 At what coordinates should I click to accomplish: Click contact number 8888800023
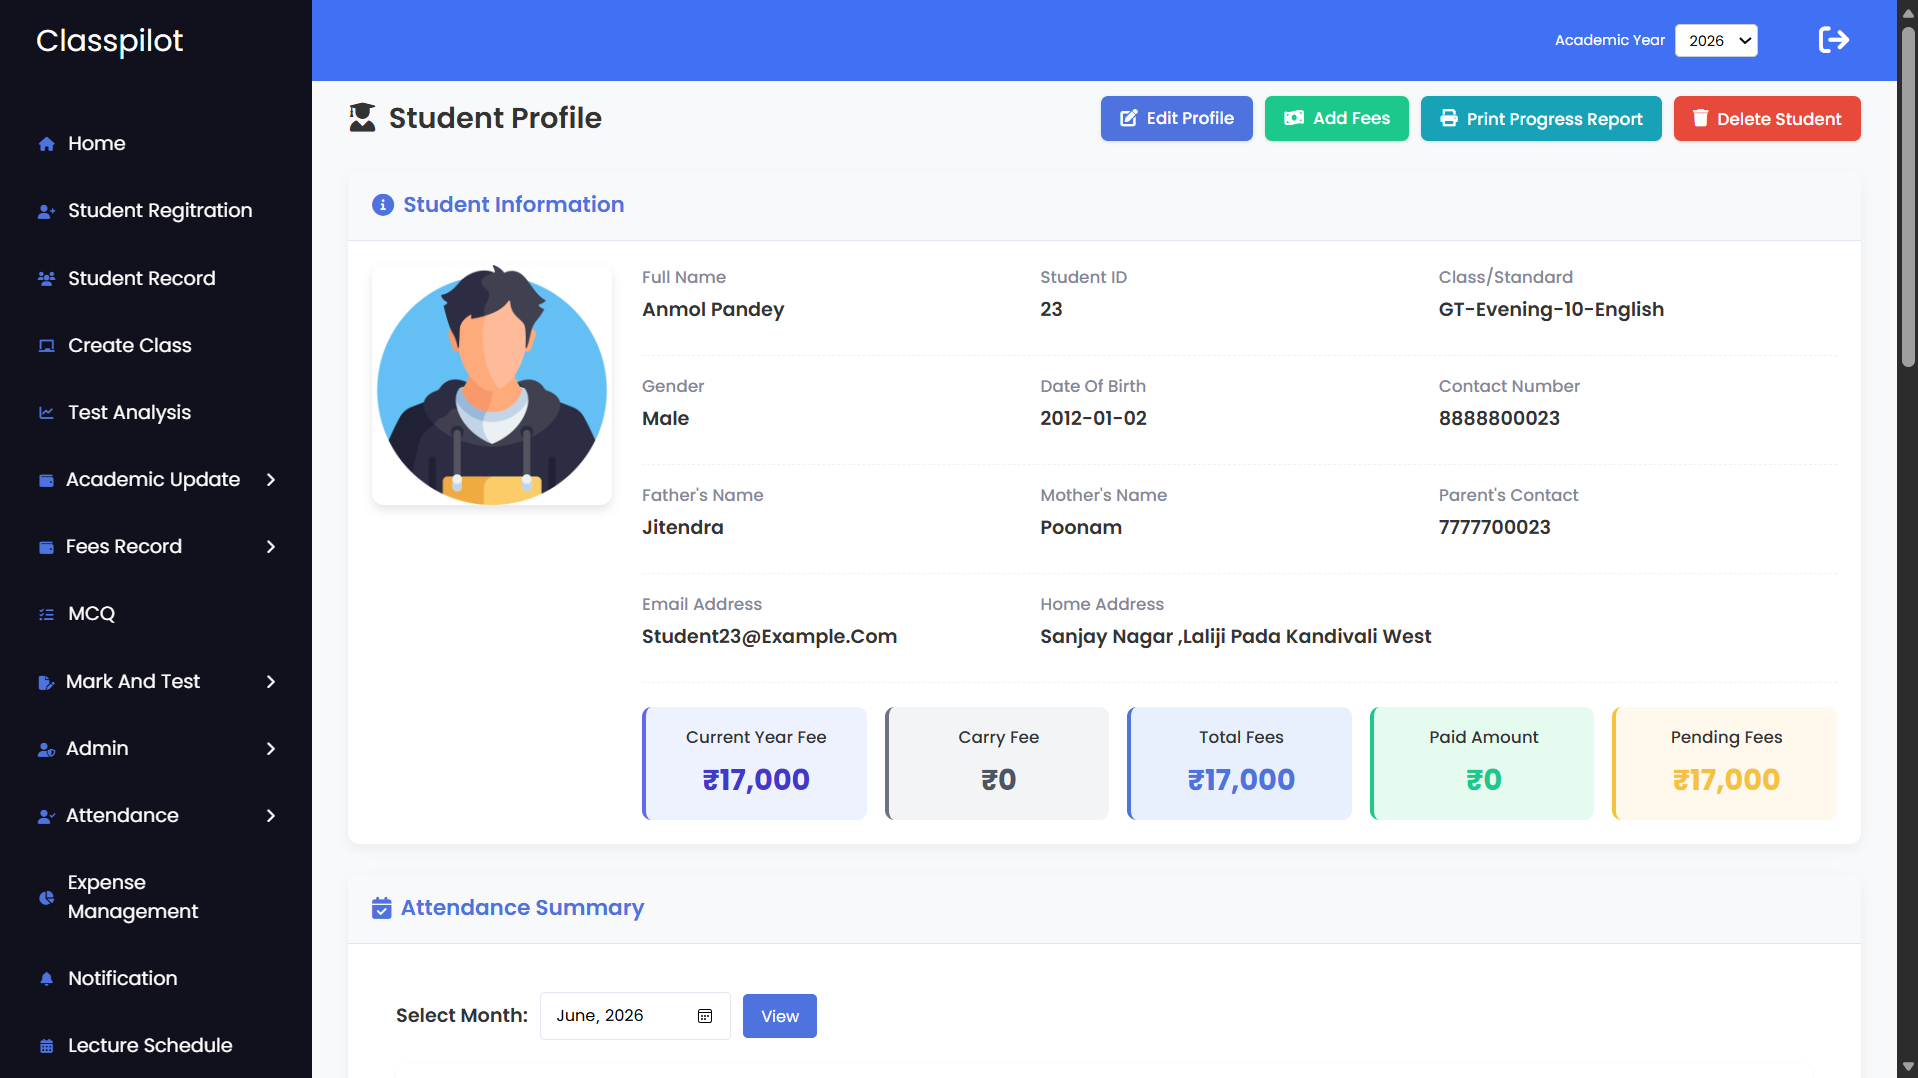click(1499, 419)
